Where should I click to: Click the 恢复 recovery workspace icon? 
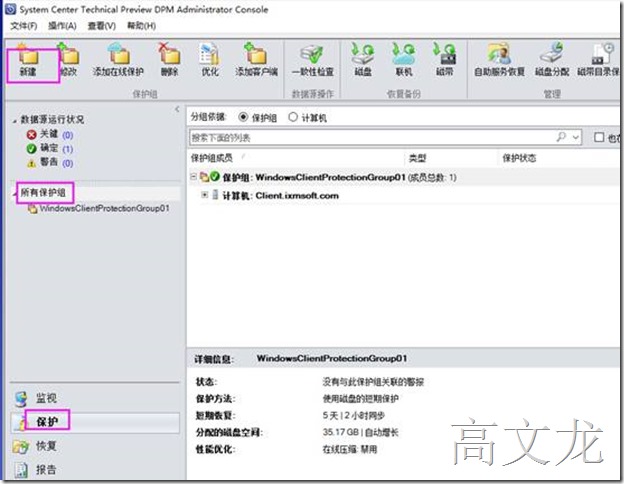[21, 447]
